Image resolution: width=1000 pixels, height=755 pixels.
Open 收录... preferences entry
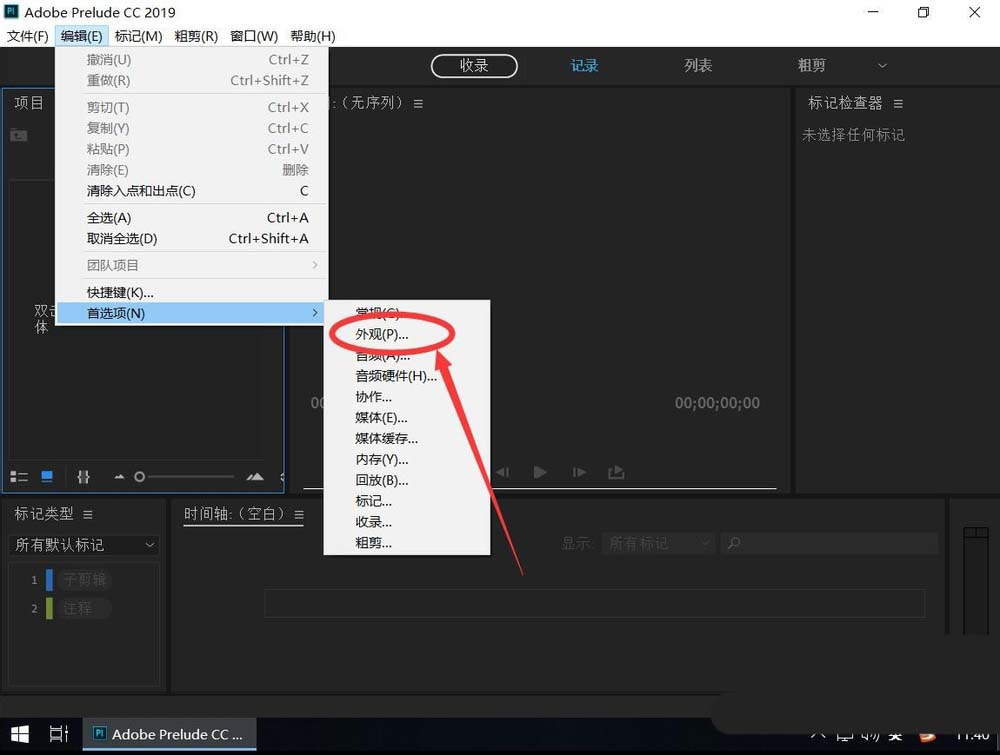tap(374, 522)
